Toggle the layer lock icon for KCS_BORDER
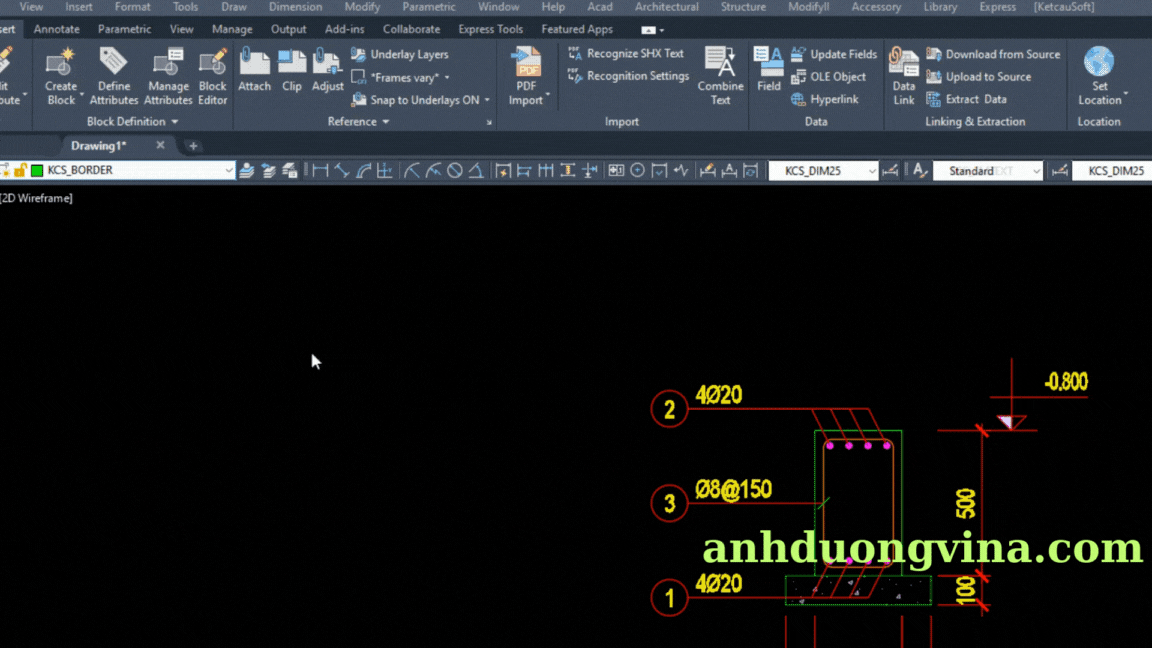 (x=20, y=171)
